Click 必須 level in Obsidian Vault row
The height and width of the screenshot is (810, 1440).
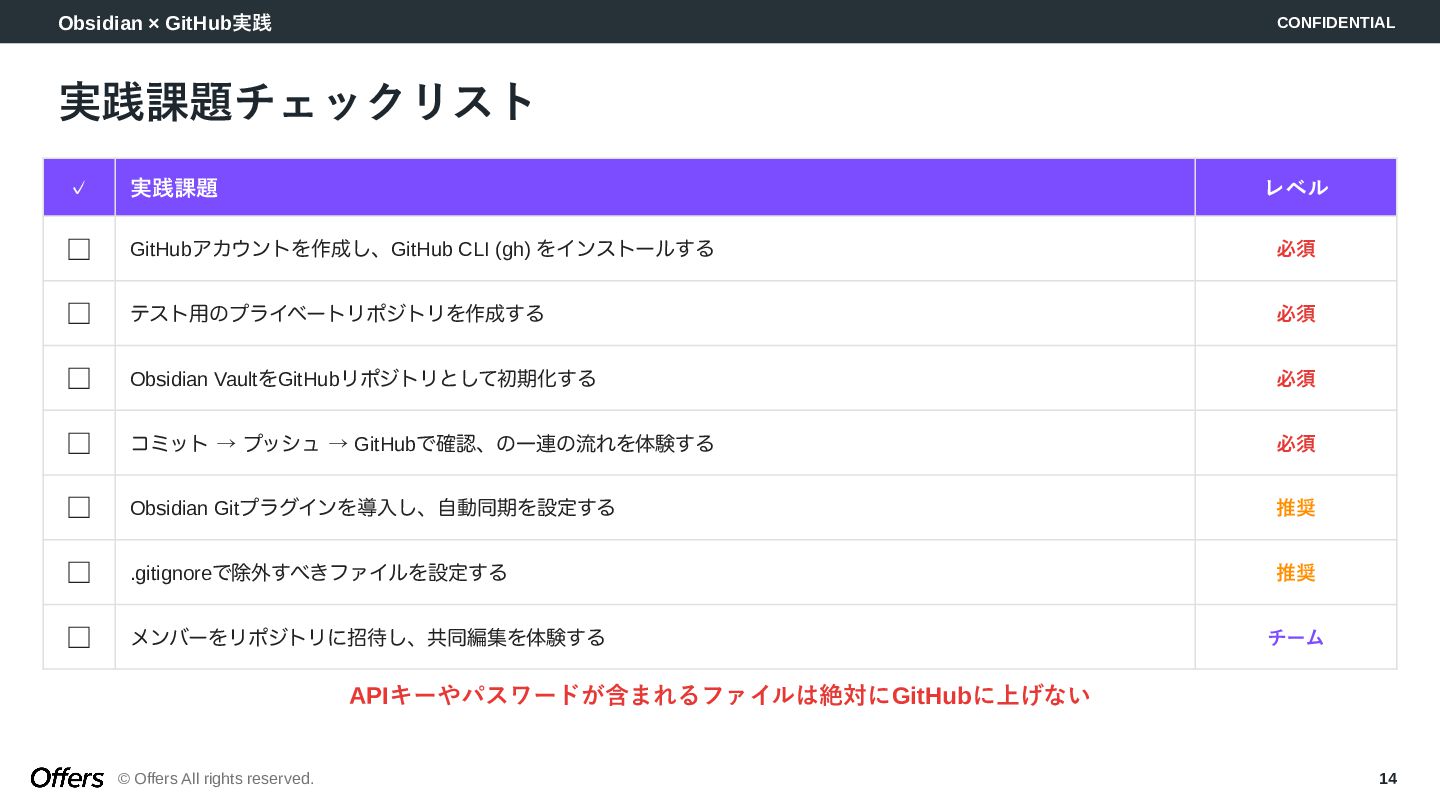[1296, 379]
